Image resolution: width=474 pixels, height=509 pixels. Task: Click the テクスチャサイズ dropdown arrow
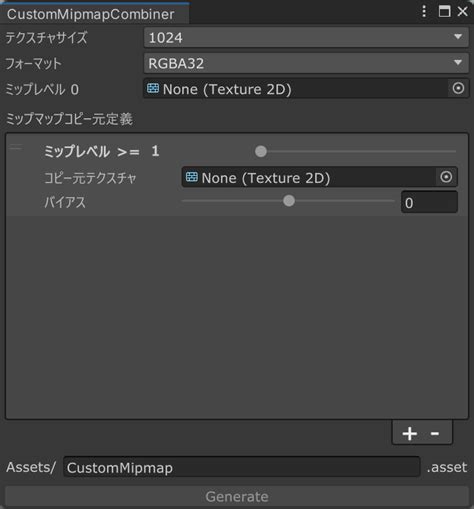[x=458, y=37]
